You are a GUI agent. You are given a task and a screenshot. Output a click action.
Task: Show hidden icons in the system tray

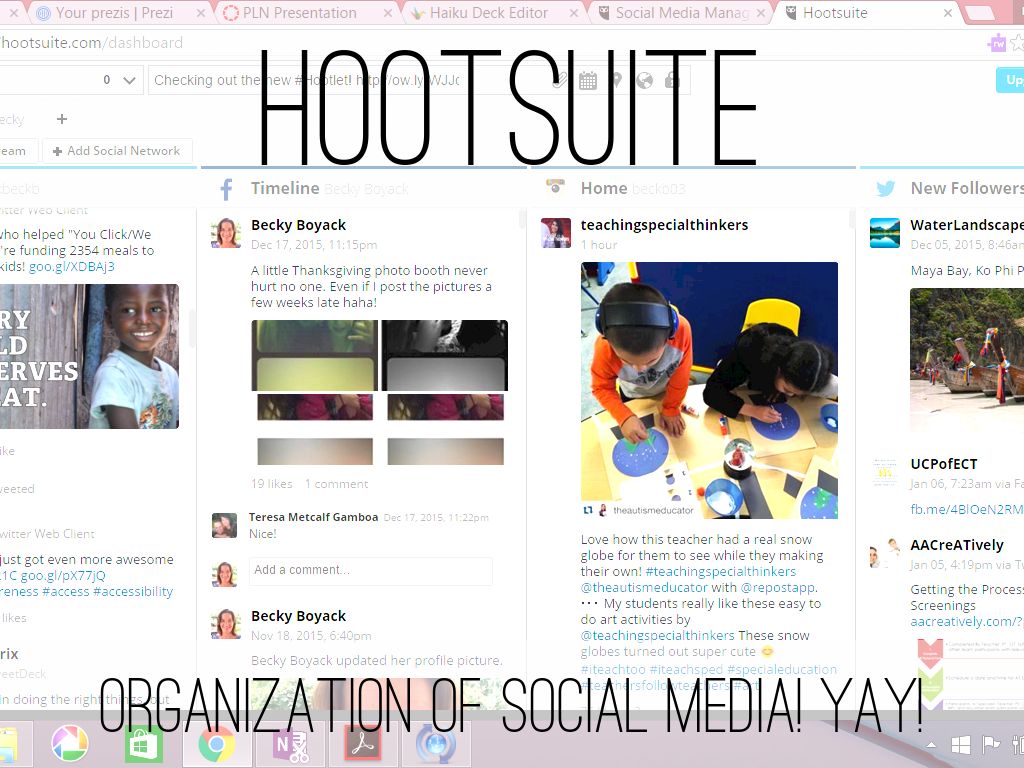932,745
